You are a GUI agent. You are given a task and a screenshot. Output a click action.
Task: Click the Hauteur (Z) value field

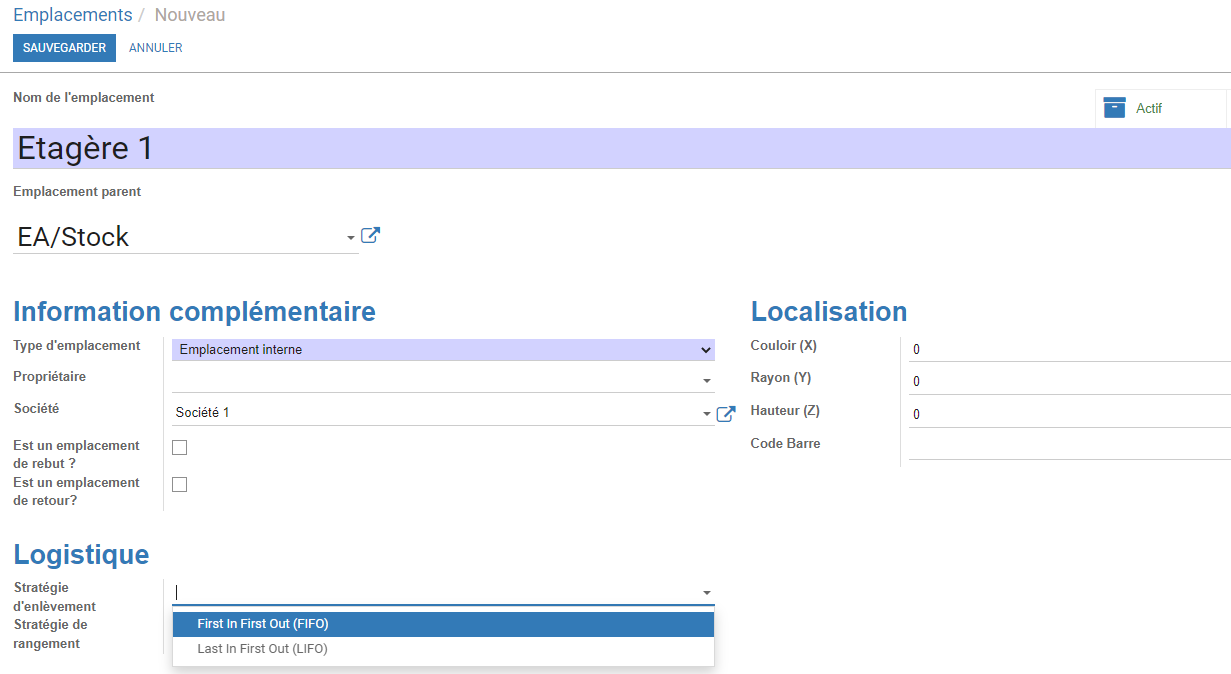click(x=1070, y=414)
